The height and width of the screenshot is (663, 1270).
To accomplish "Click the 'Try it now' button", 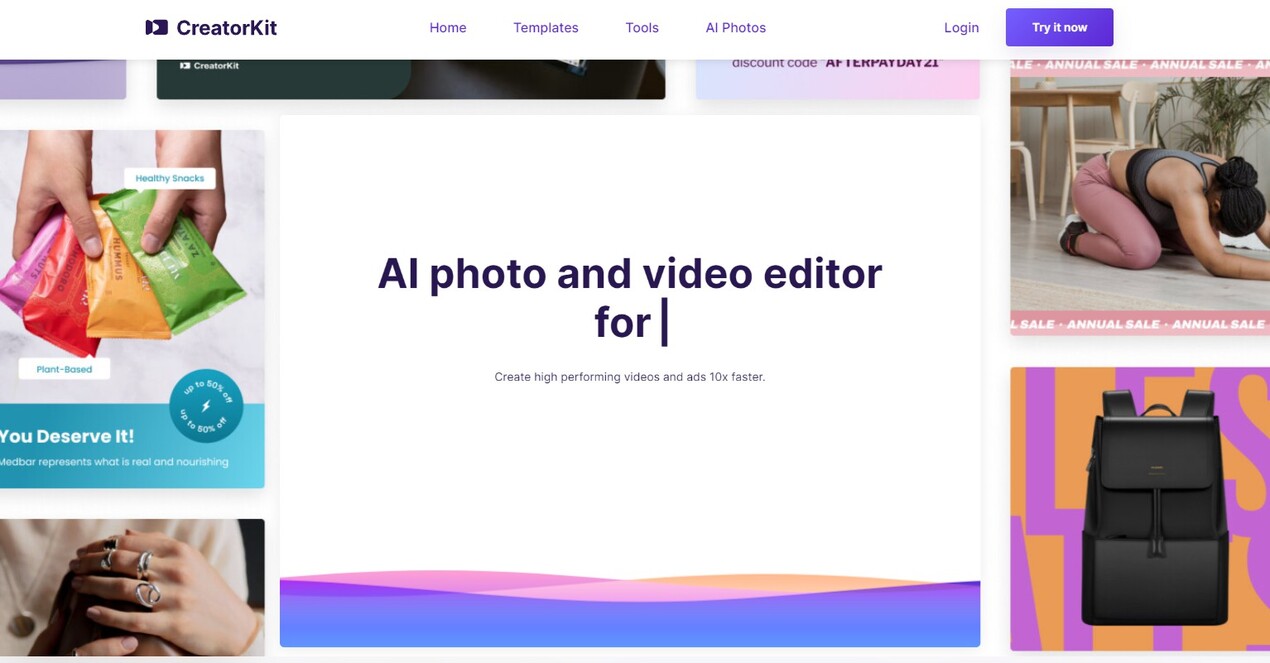I will pos(1059,27).
